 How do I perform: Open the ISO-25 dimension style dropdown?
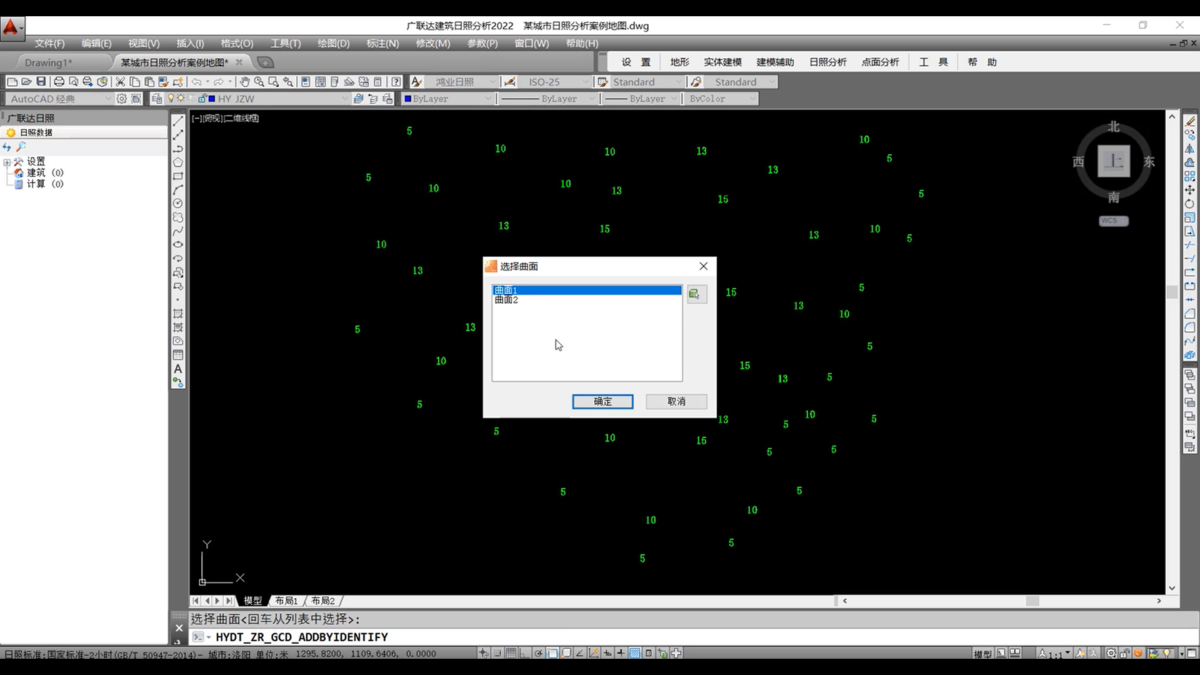point(587,82)
